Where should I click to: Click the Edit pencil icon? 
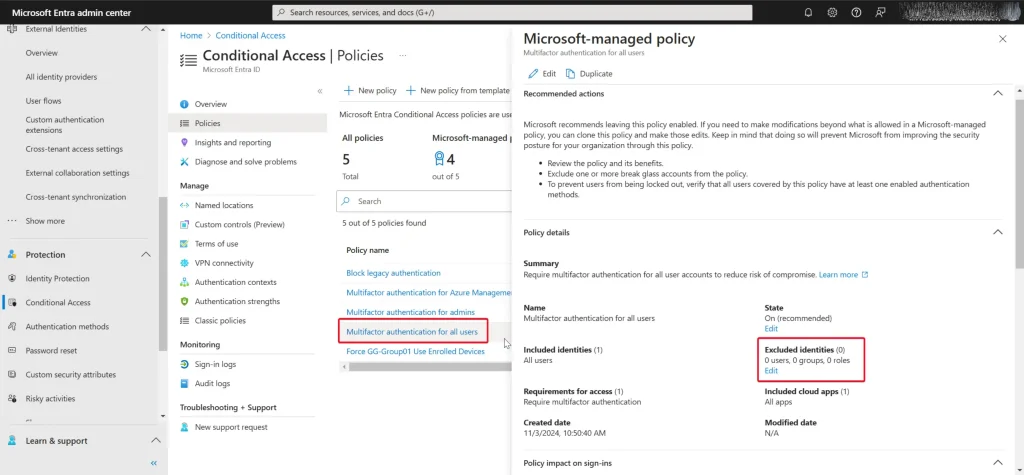click(533, 74)
